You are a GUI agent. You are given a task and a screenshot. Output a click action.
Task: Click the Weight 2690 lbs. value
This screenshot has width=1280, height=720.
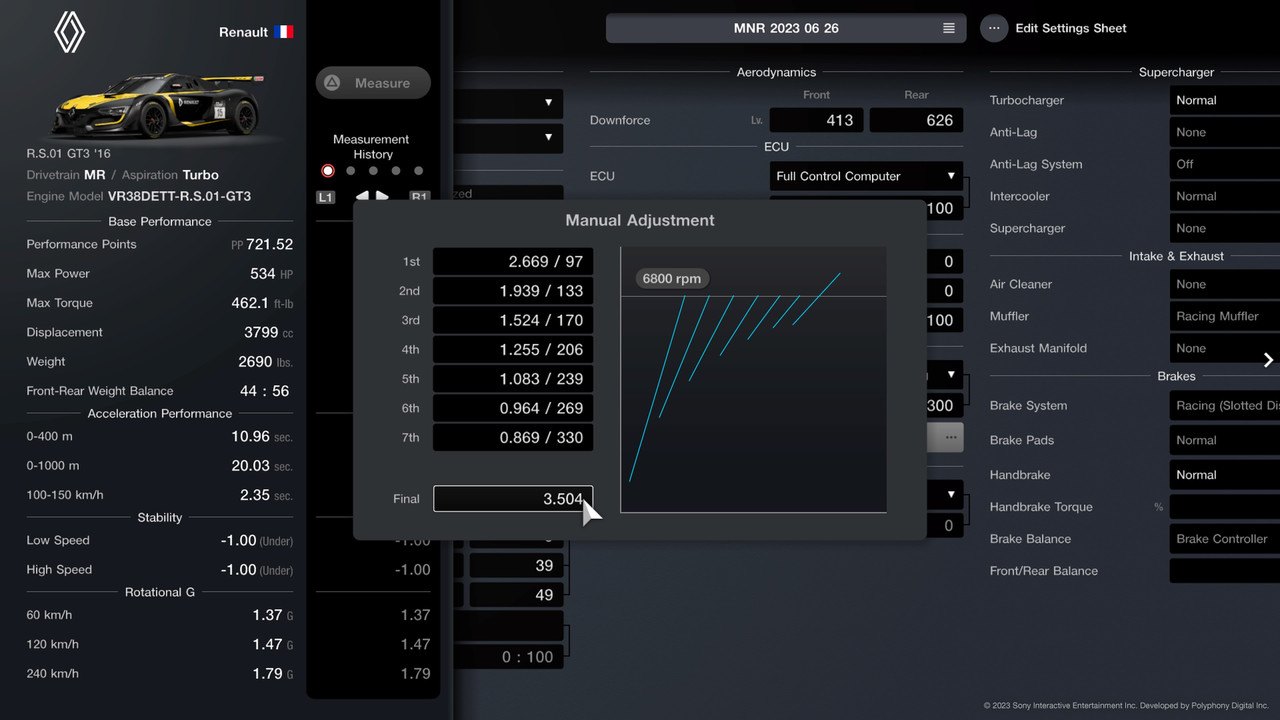(266, 362)
